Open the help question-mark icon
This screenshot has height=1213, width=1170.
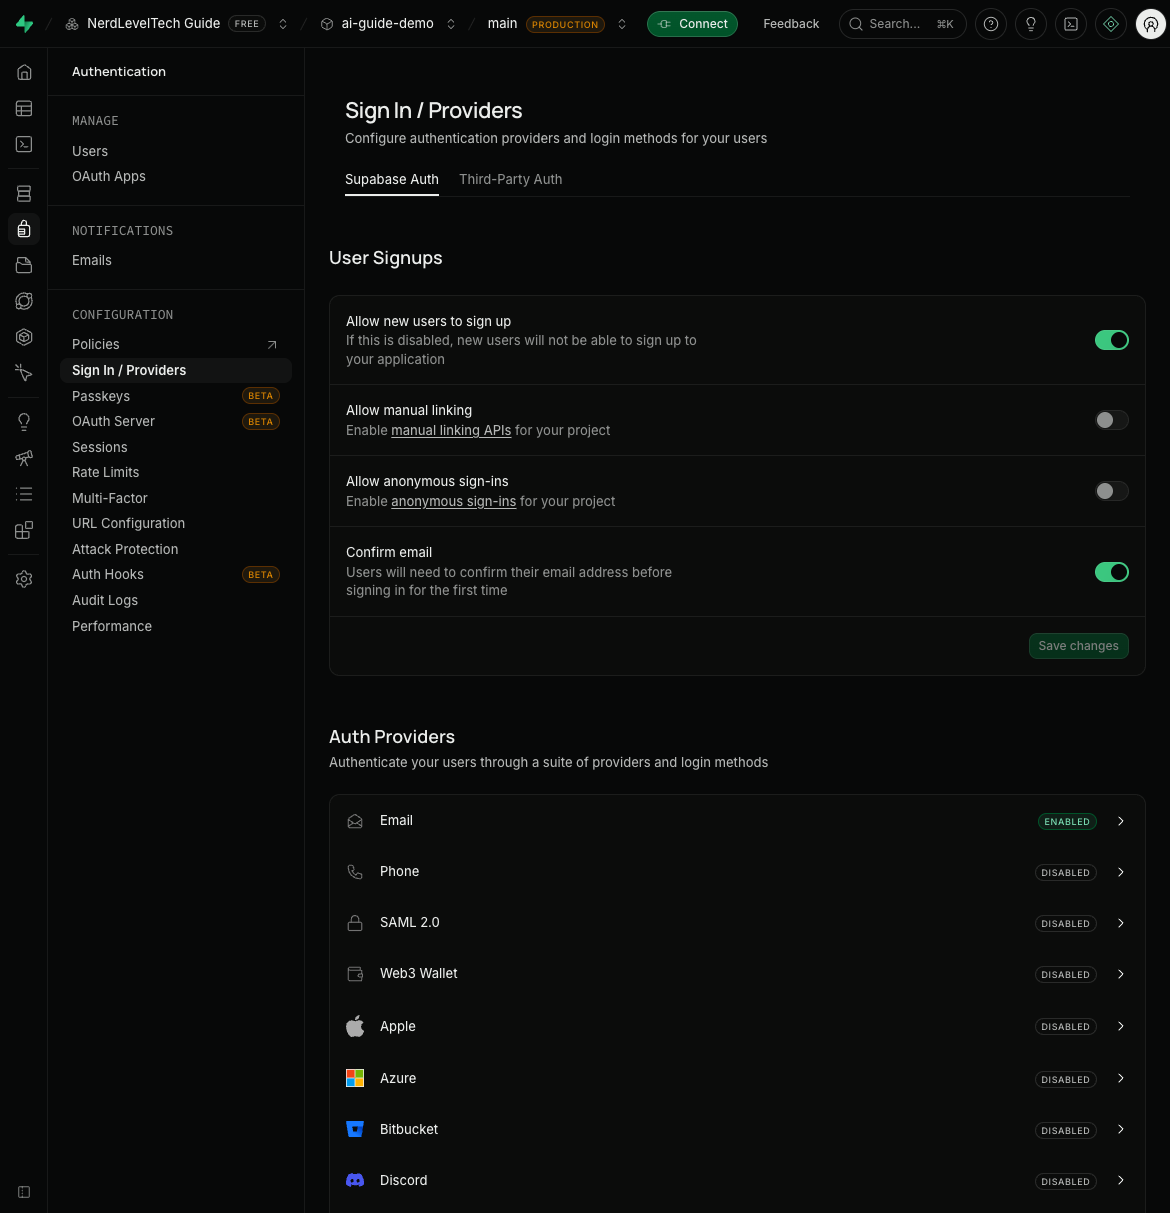tap(991, 24)
